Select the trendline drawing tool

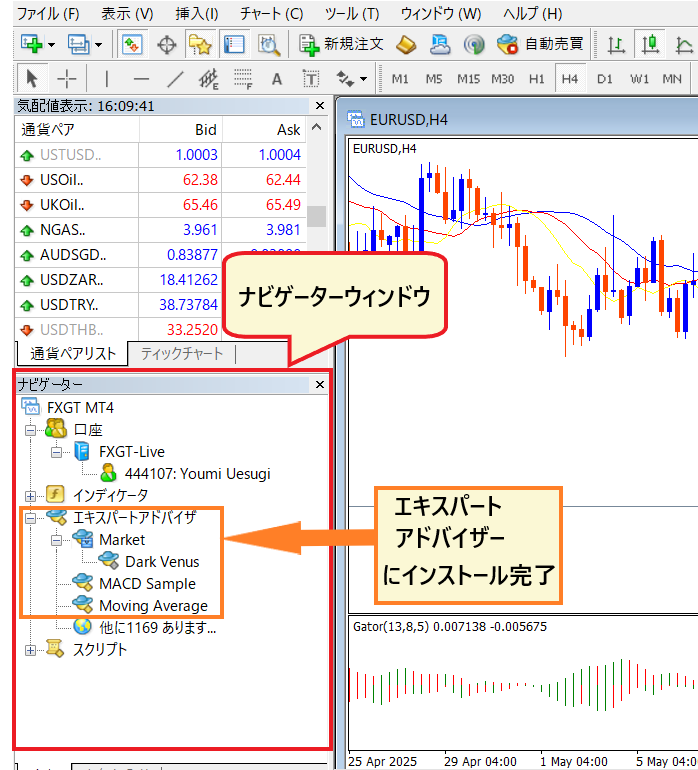coord(176,79)
